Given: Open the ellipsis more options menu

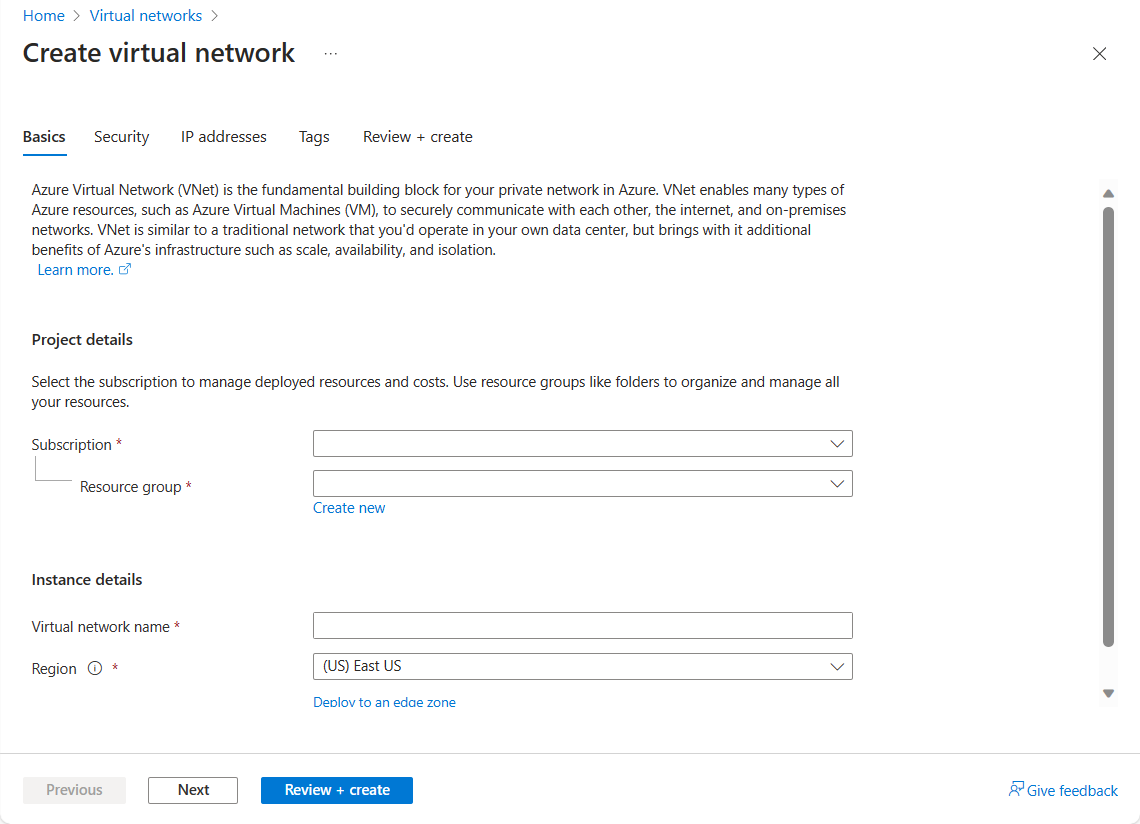Looking at the screenshot, I should pos(331,54).
